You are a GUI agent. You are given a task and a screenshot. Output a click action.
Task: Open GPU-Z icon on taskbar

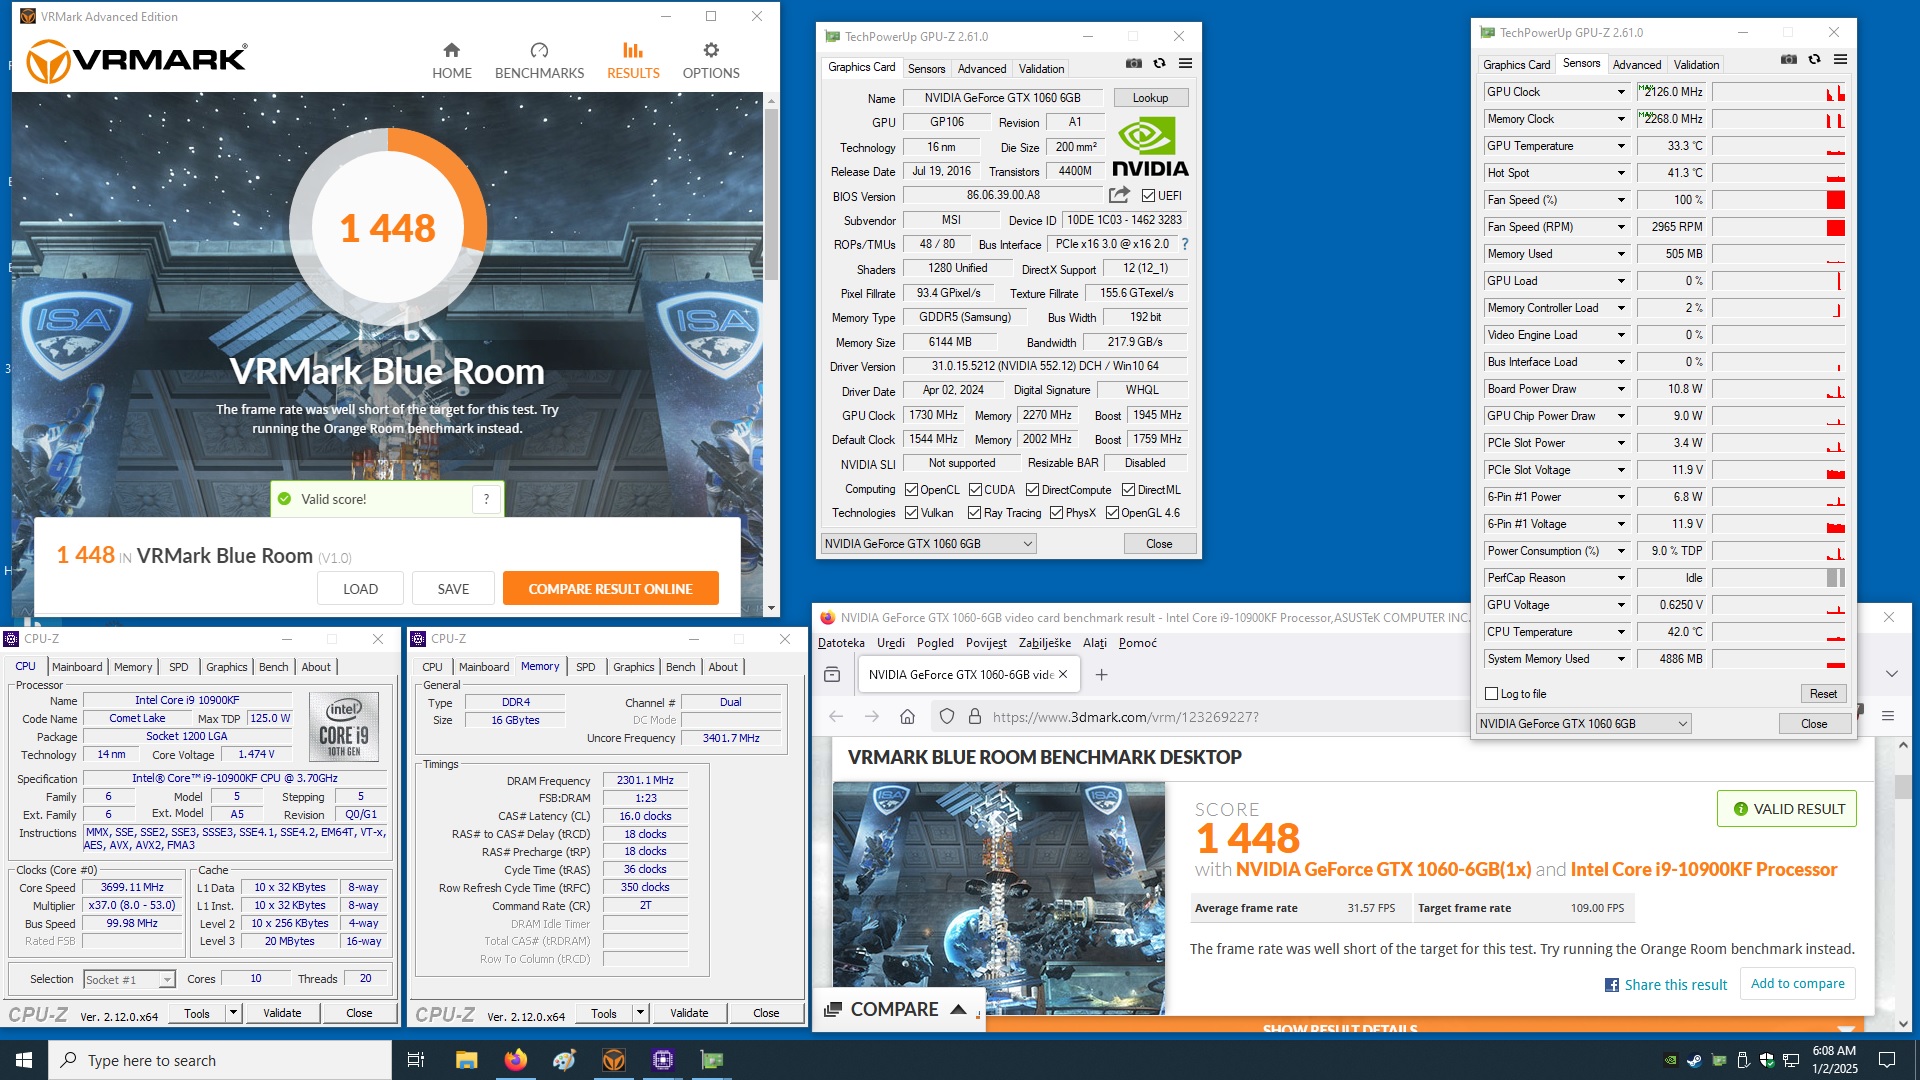pyautogui.click(x=711, y=1060)
